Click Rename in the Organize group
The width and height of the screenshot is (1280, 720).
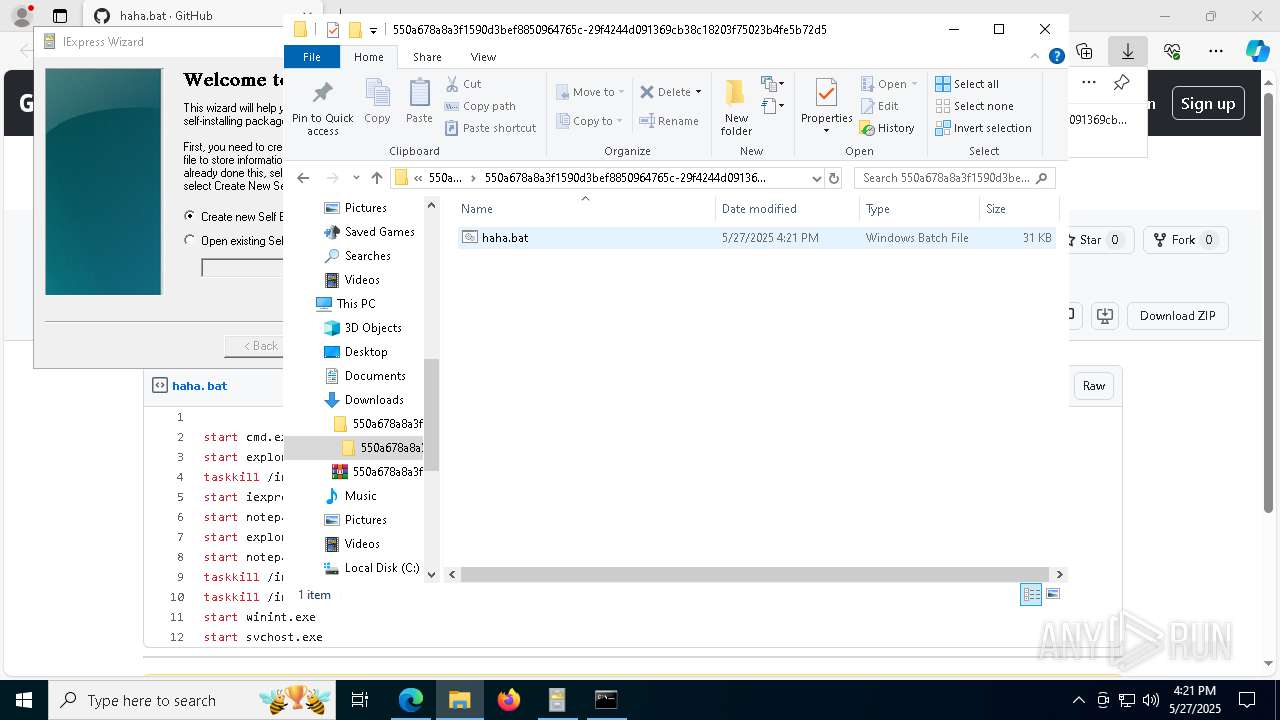pyautogui.click(x=669, y=121)
